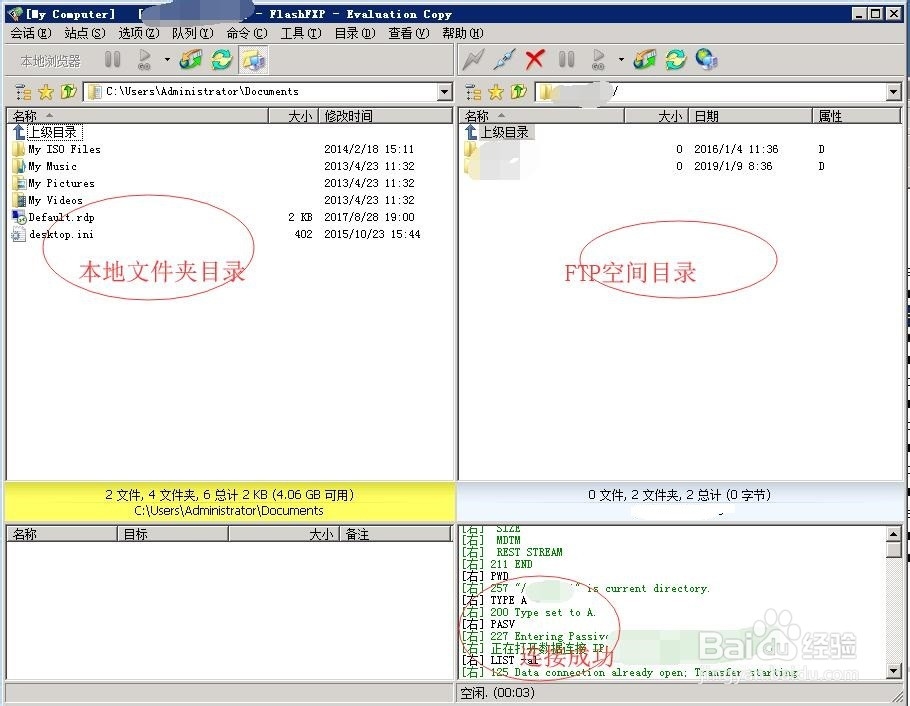Open the 队列 menu
The width and height of the screenshot is (910, 706).
coord(193,33)
